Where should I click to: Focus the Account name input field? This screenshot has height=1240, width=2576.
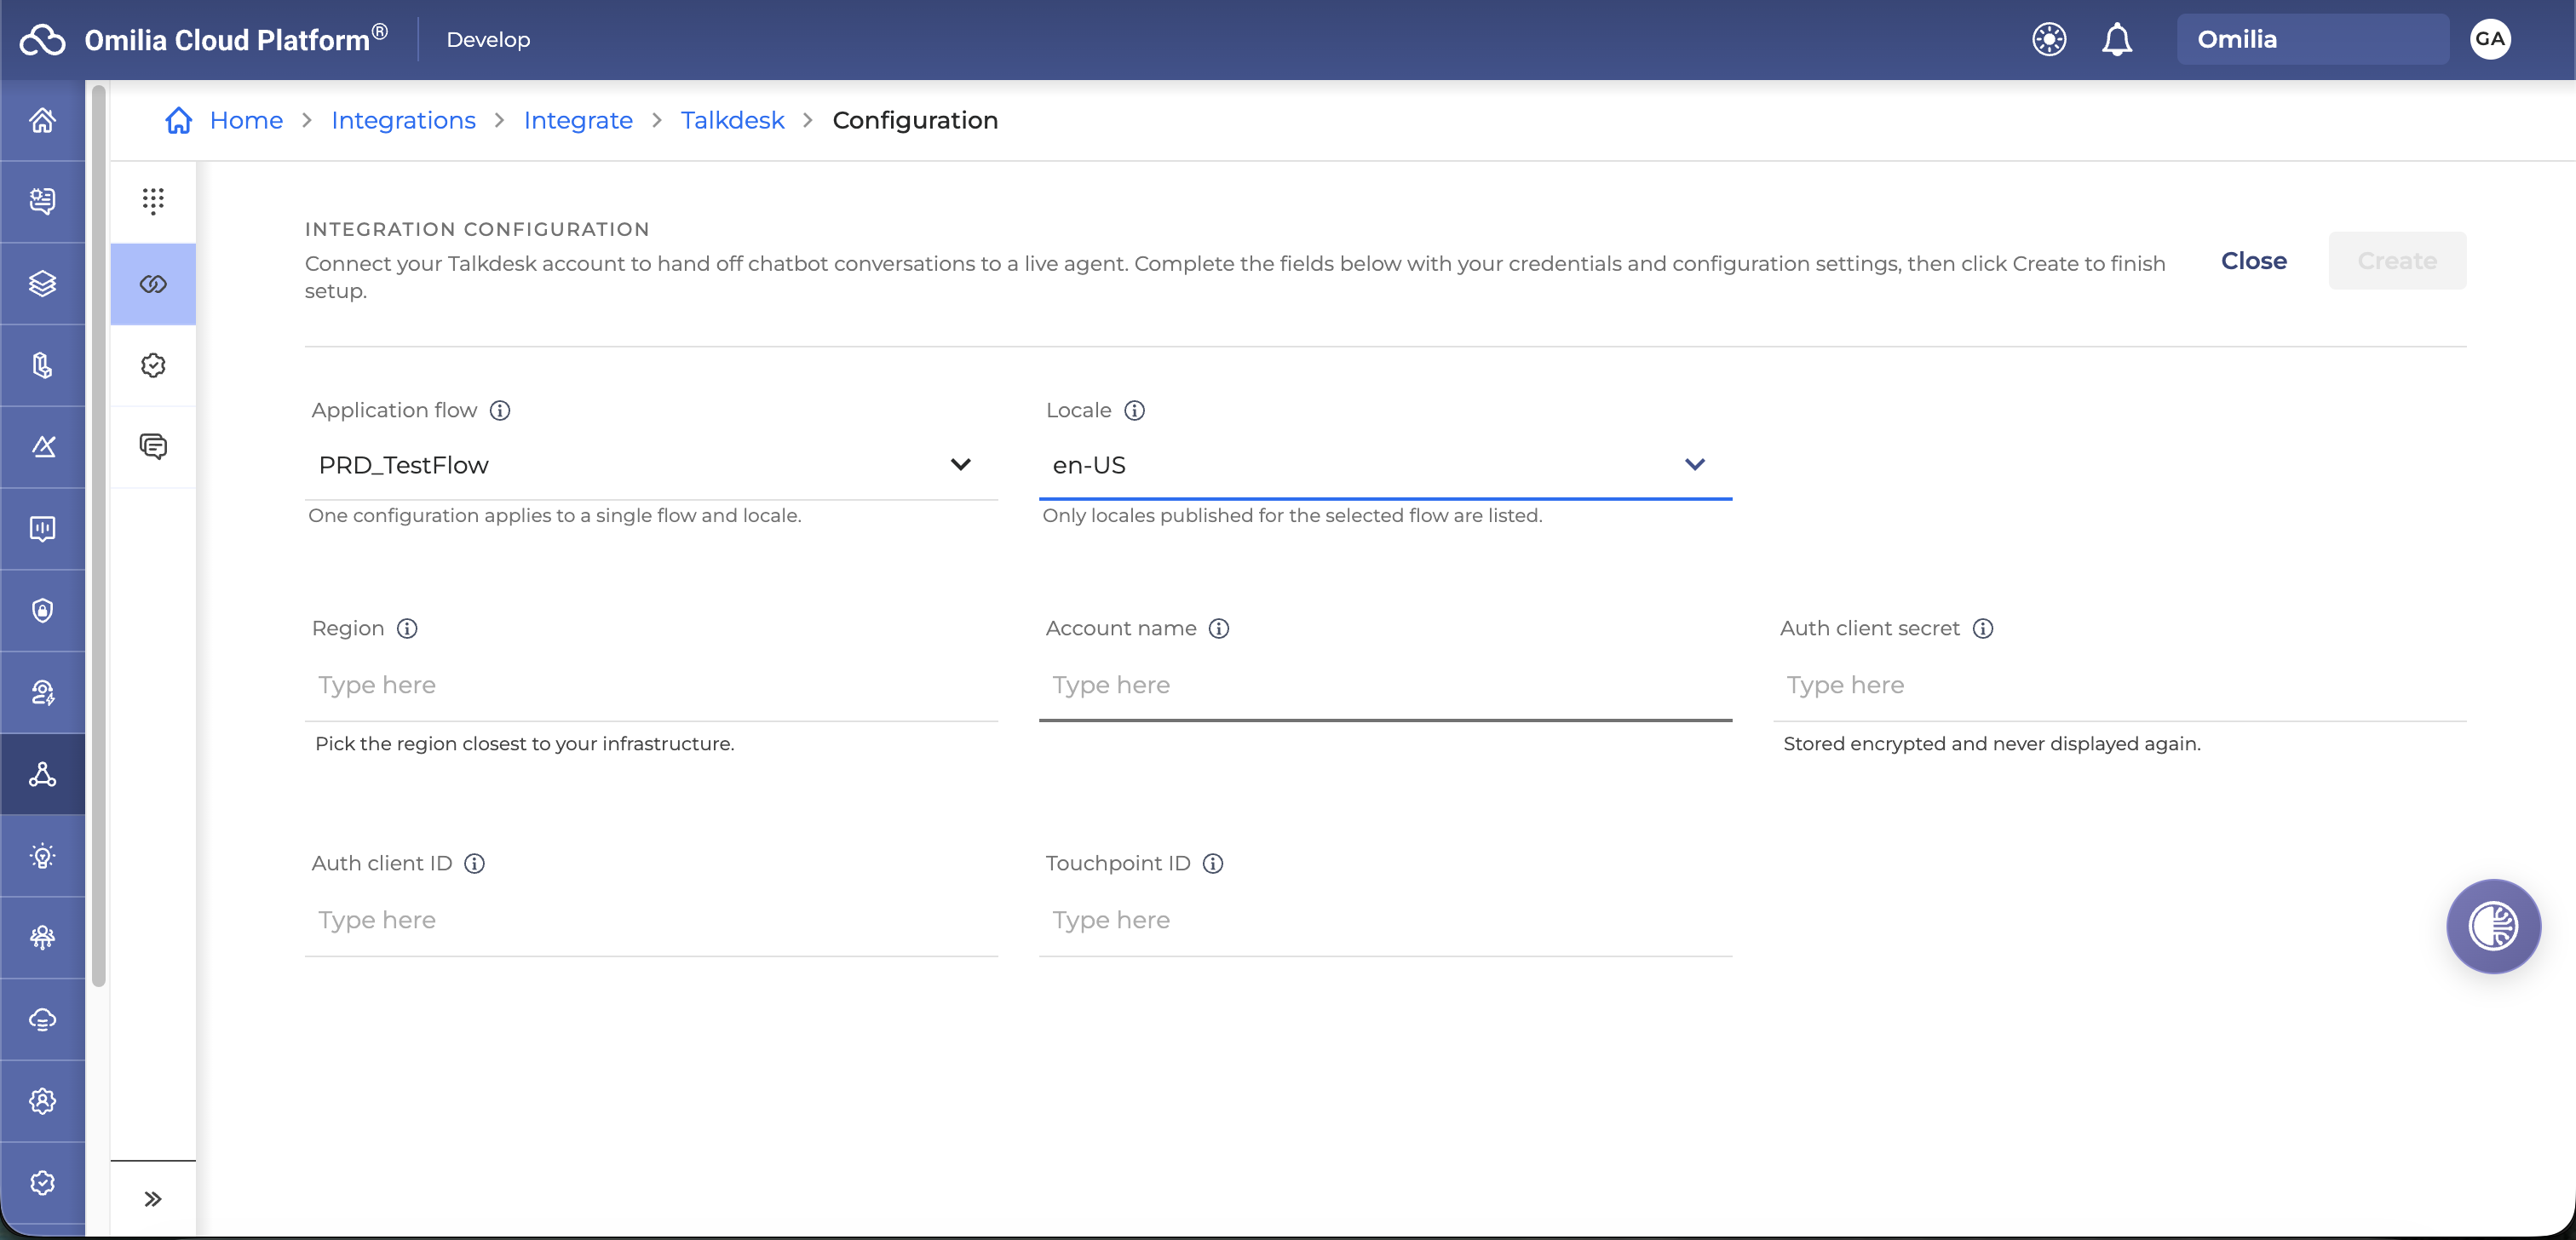(1385, 686)
